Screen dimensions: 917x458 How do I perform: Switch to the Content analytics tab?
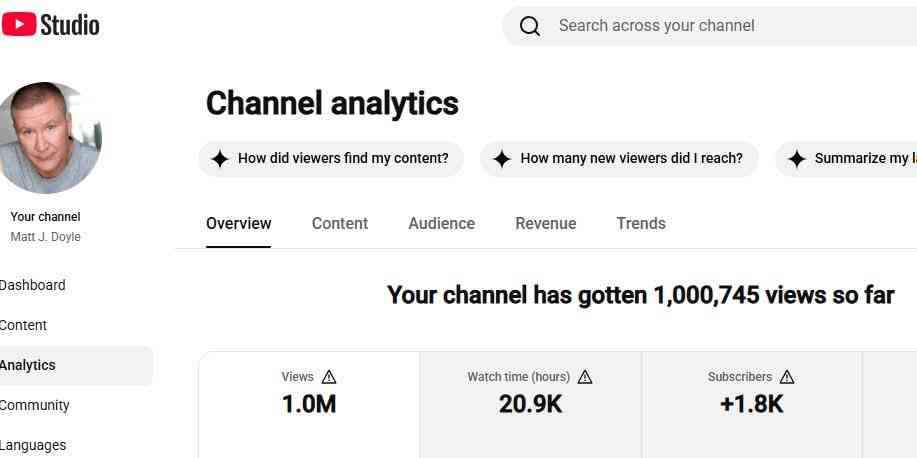pyautogui.click(x=340, y=223)
